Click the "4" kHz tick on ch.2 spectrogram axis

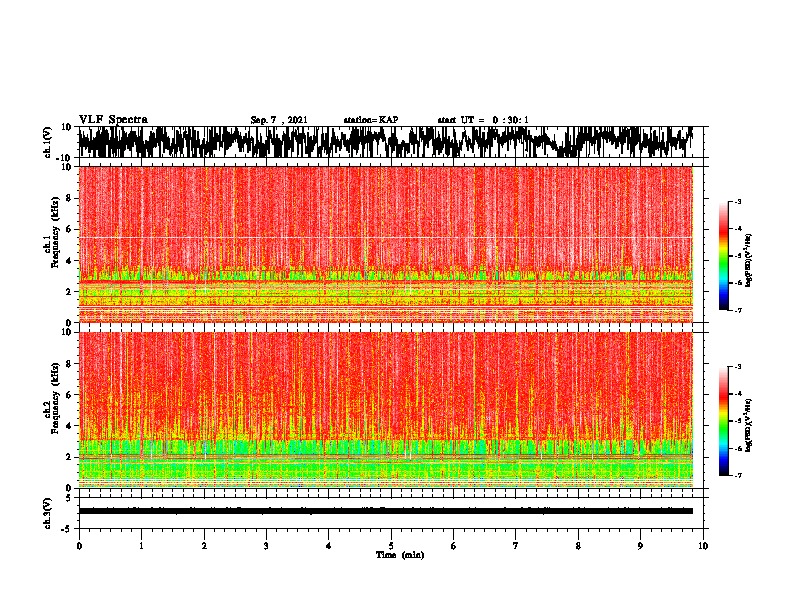click(69, 426)
